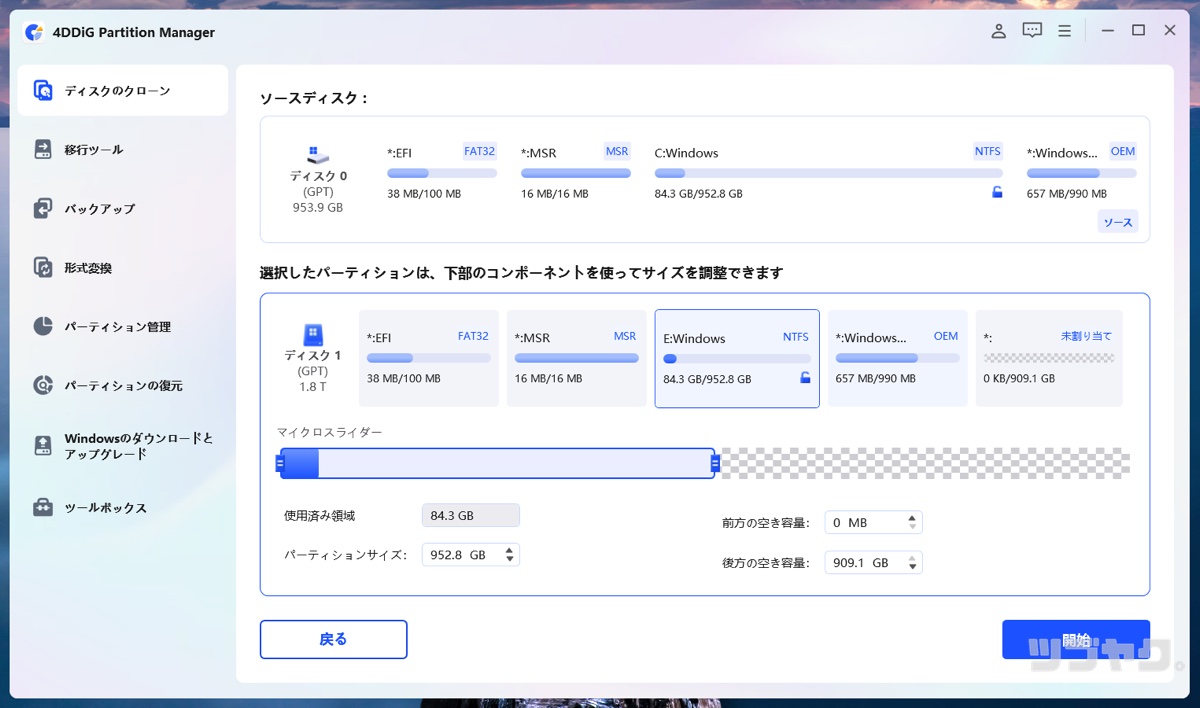Click the source *:EFI partition
Viewport: 1200px width, 708px height.
(x=441, y=173)
